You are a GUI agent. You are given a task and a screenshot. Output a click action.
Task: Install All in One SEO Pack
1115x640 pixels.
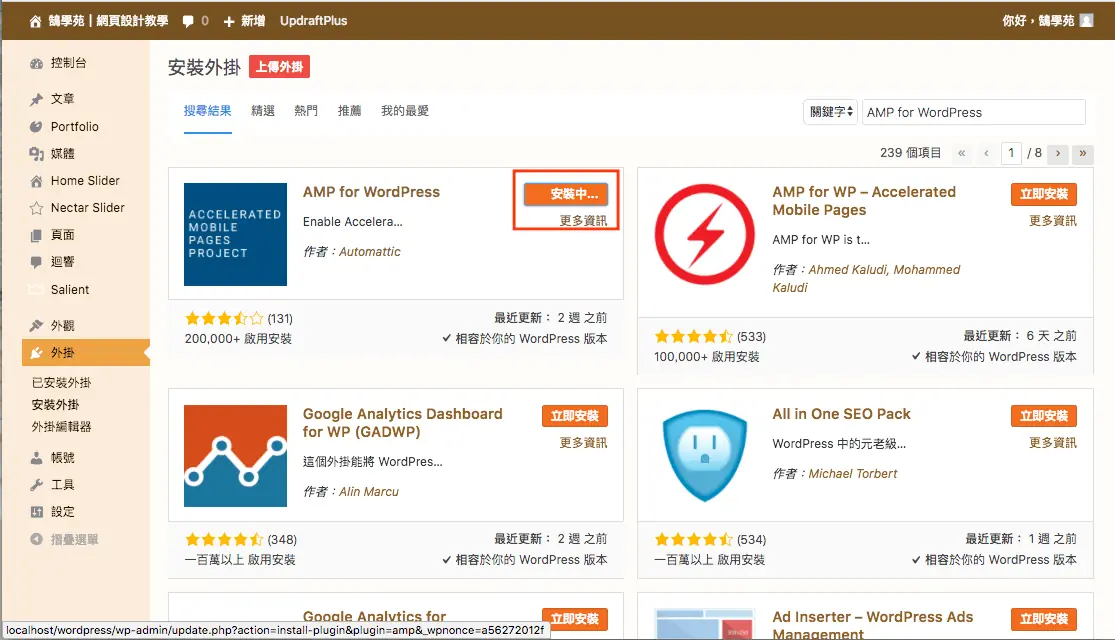point(1044,416)
